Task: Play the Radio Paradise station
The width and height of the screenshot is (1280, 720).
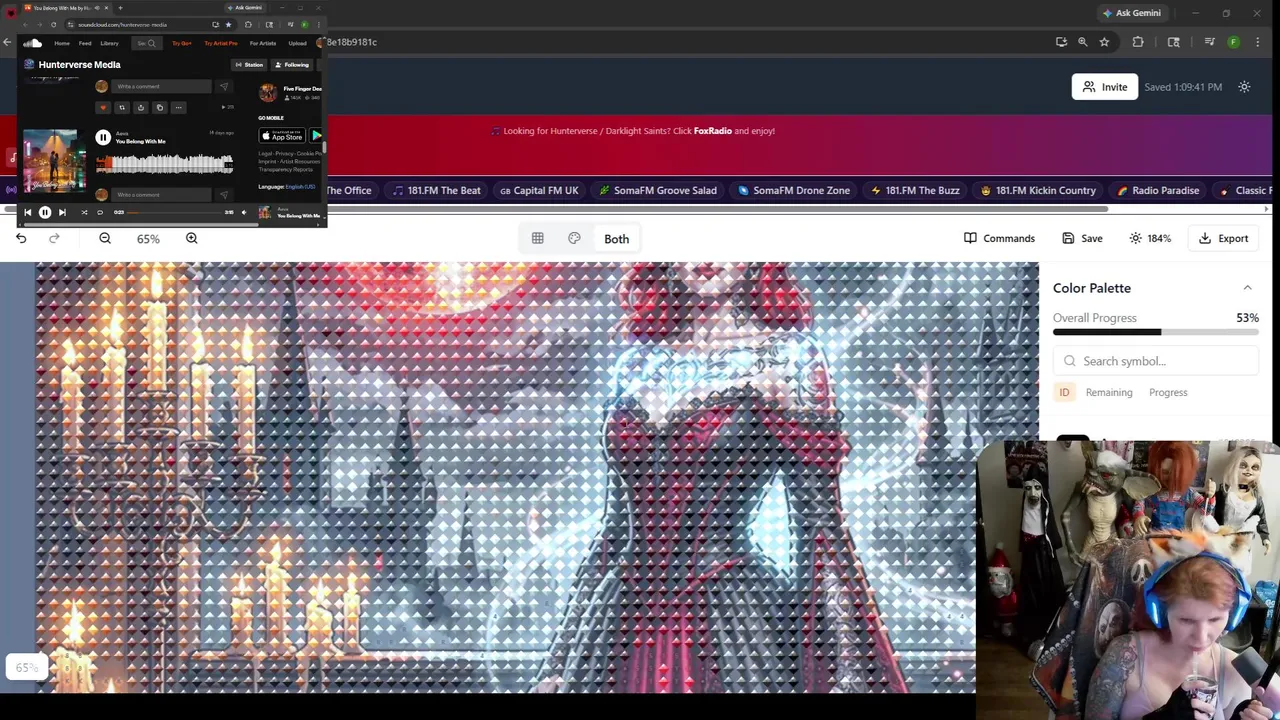Action: pos(1158,190)
